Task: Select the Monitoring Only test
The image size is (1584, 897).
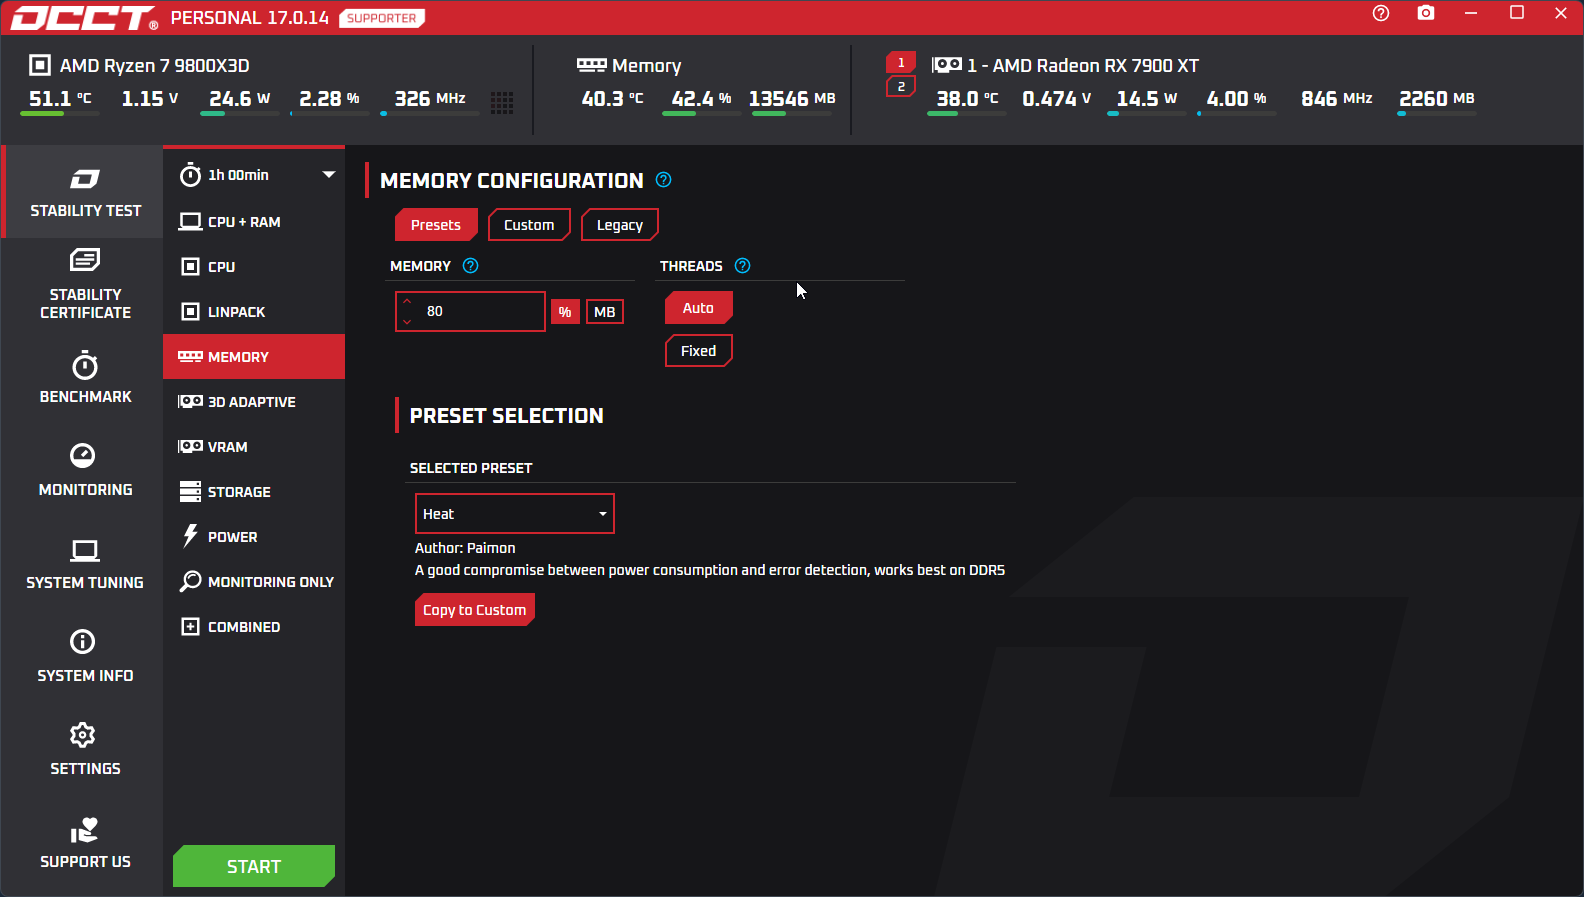Action: (x=254, y=582)
